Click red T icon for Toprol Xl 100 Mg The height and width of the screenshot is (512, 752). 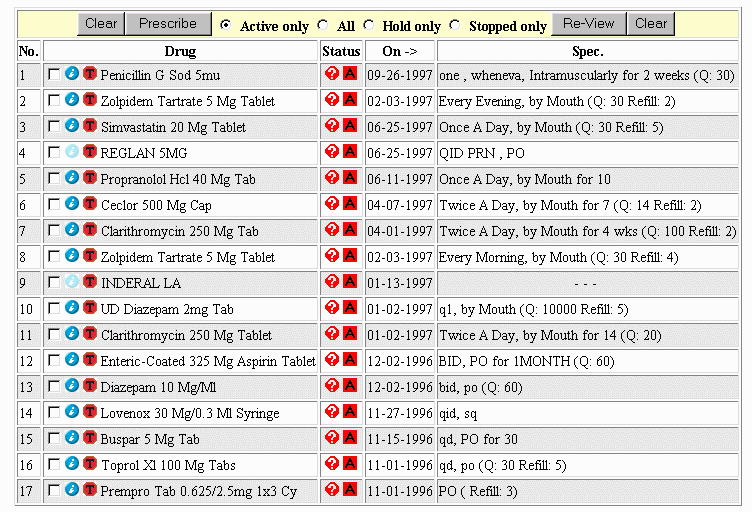click(x=90, y=464)
